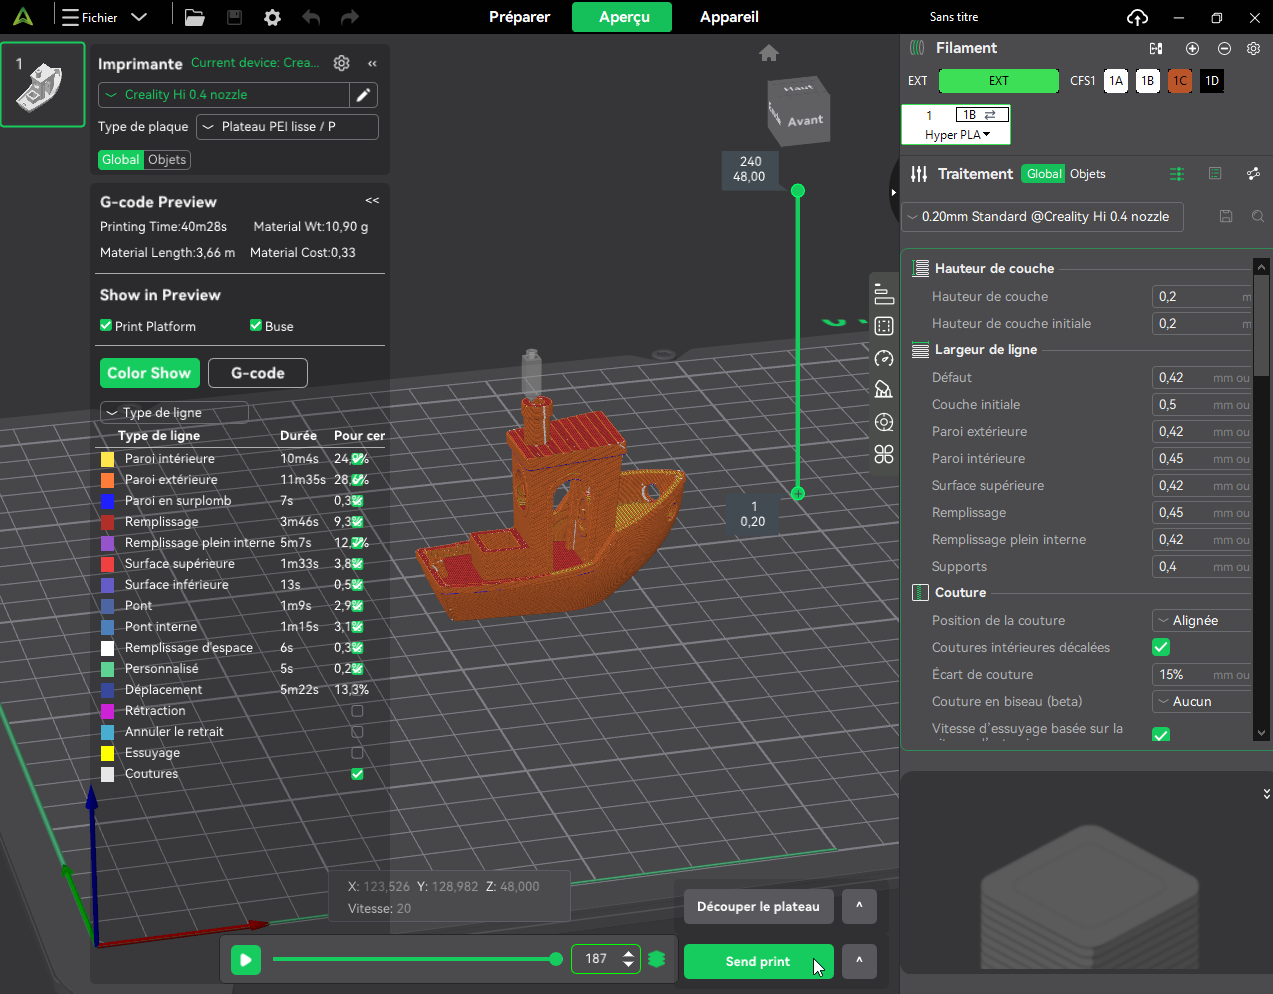Image resolution: width=1273 pixels, height=994 pixels.
Task: Toggle the Print Platform checkbox
Action: coord(106,326)
